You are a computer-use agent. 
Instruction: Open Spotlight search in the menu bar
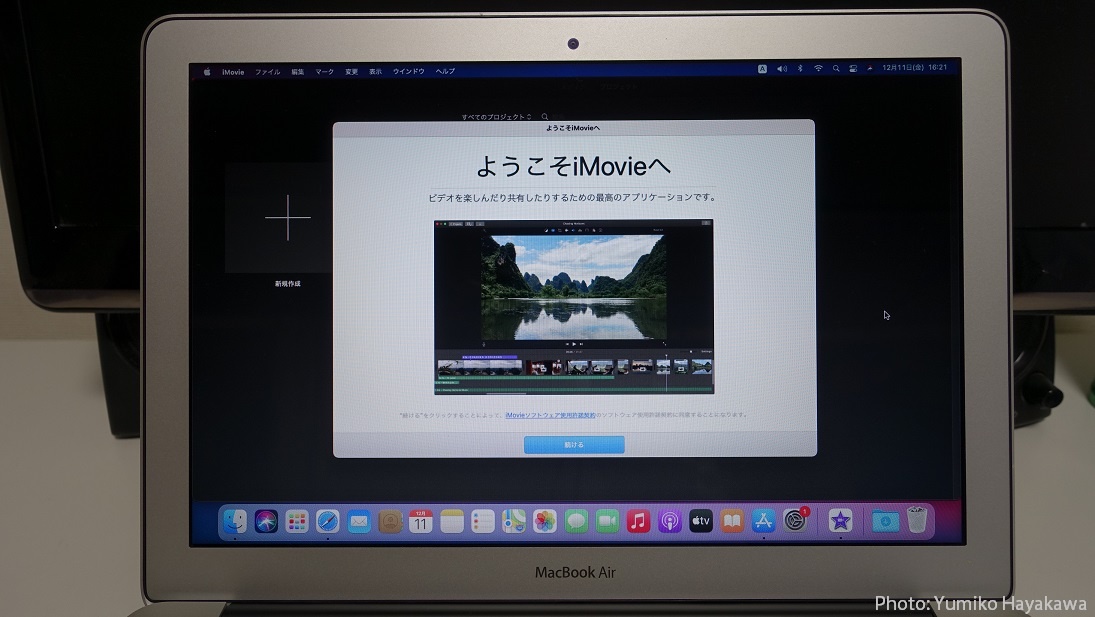[835, 68]
